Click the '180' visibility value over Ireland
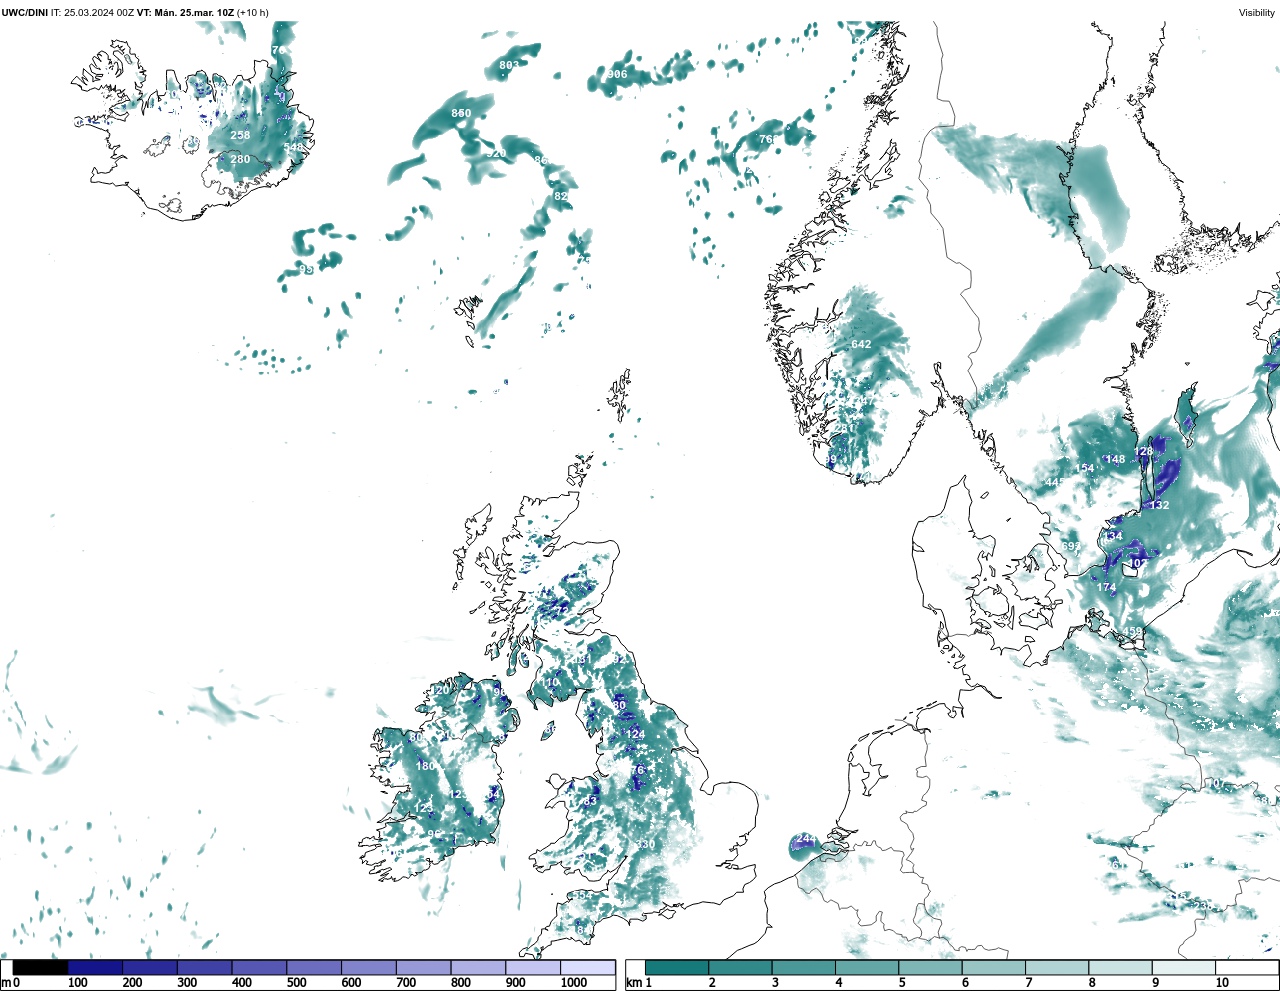1280x991 pixels. pos(425,766)
